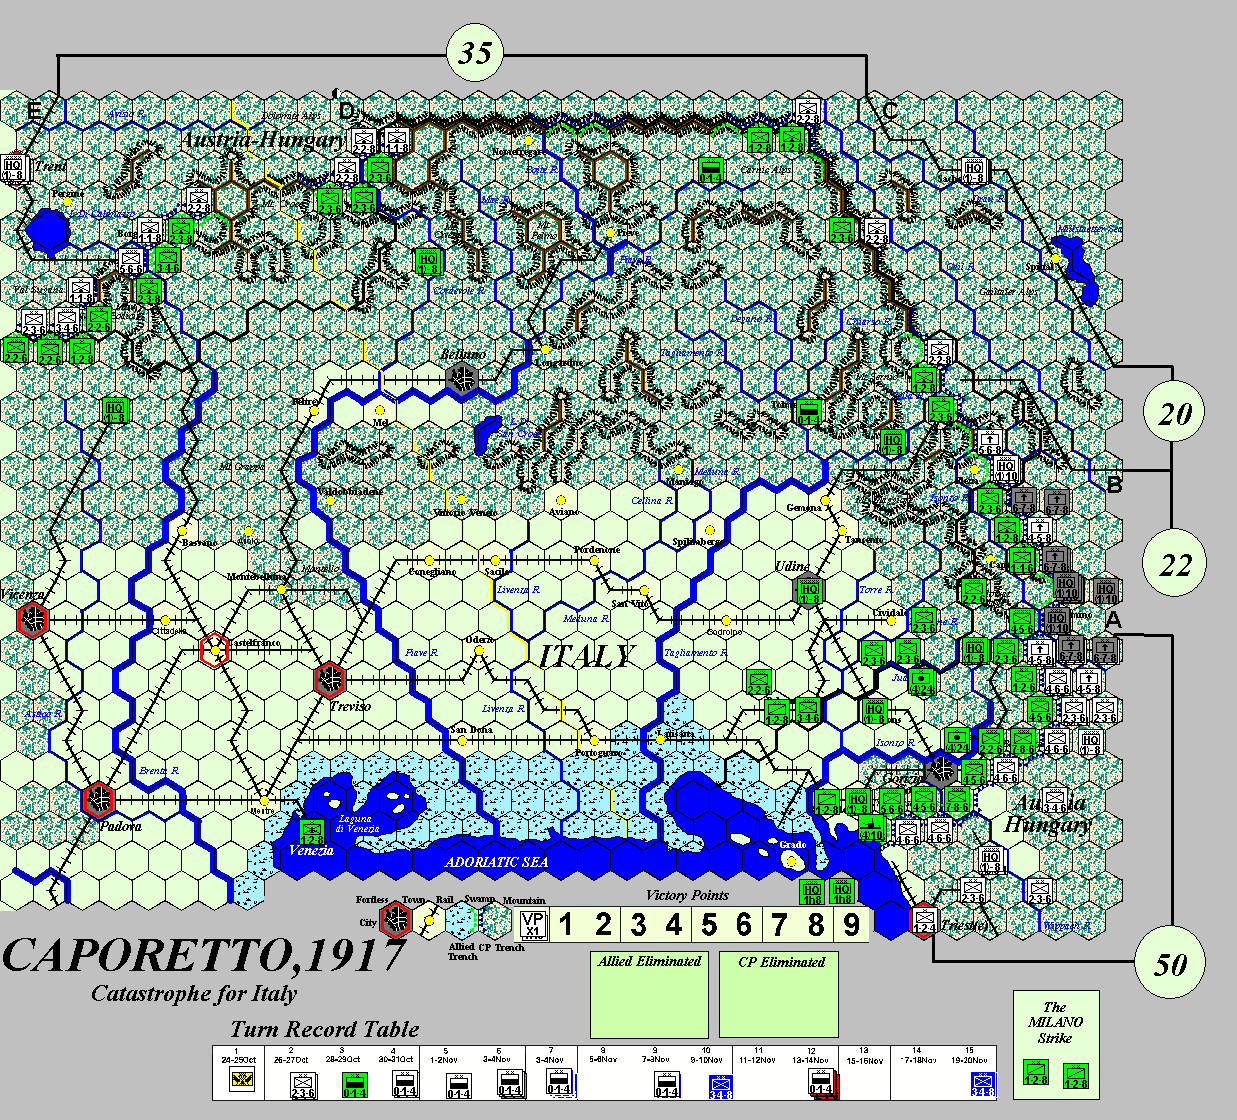The height and width of the screenshot is (1120, 1237).
Task: Click the Oderzo town dot
Action: pyautogui.click(x=479, y=651)
